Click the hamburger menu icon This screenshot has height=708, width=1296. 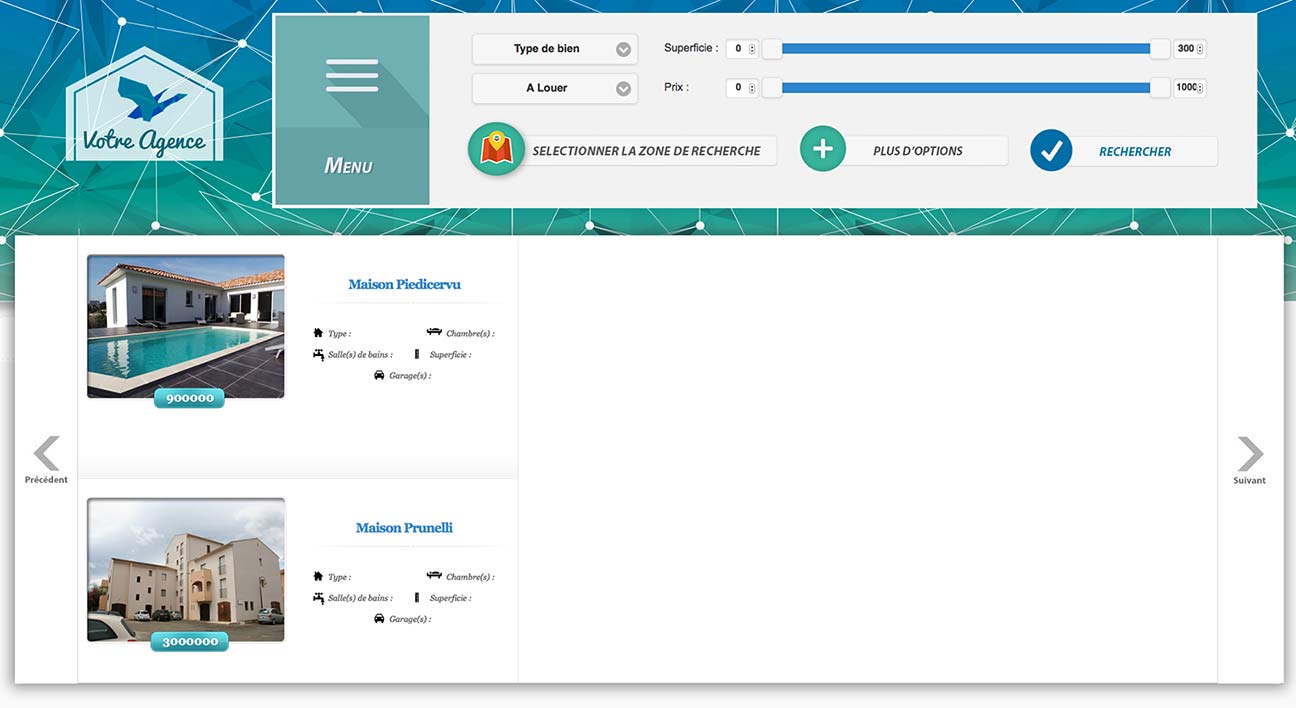point(352,76)
